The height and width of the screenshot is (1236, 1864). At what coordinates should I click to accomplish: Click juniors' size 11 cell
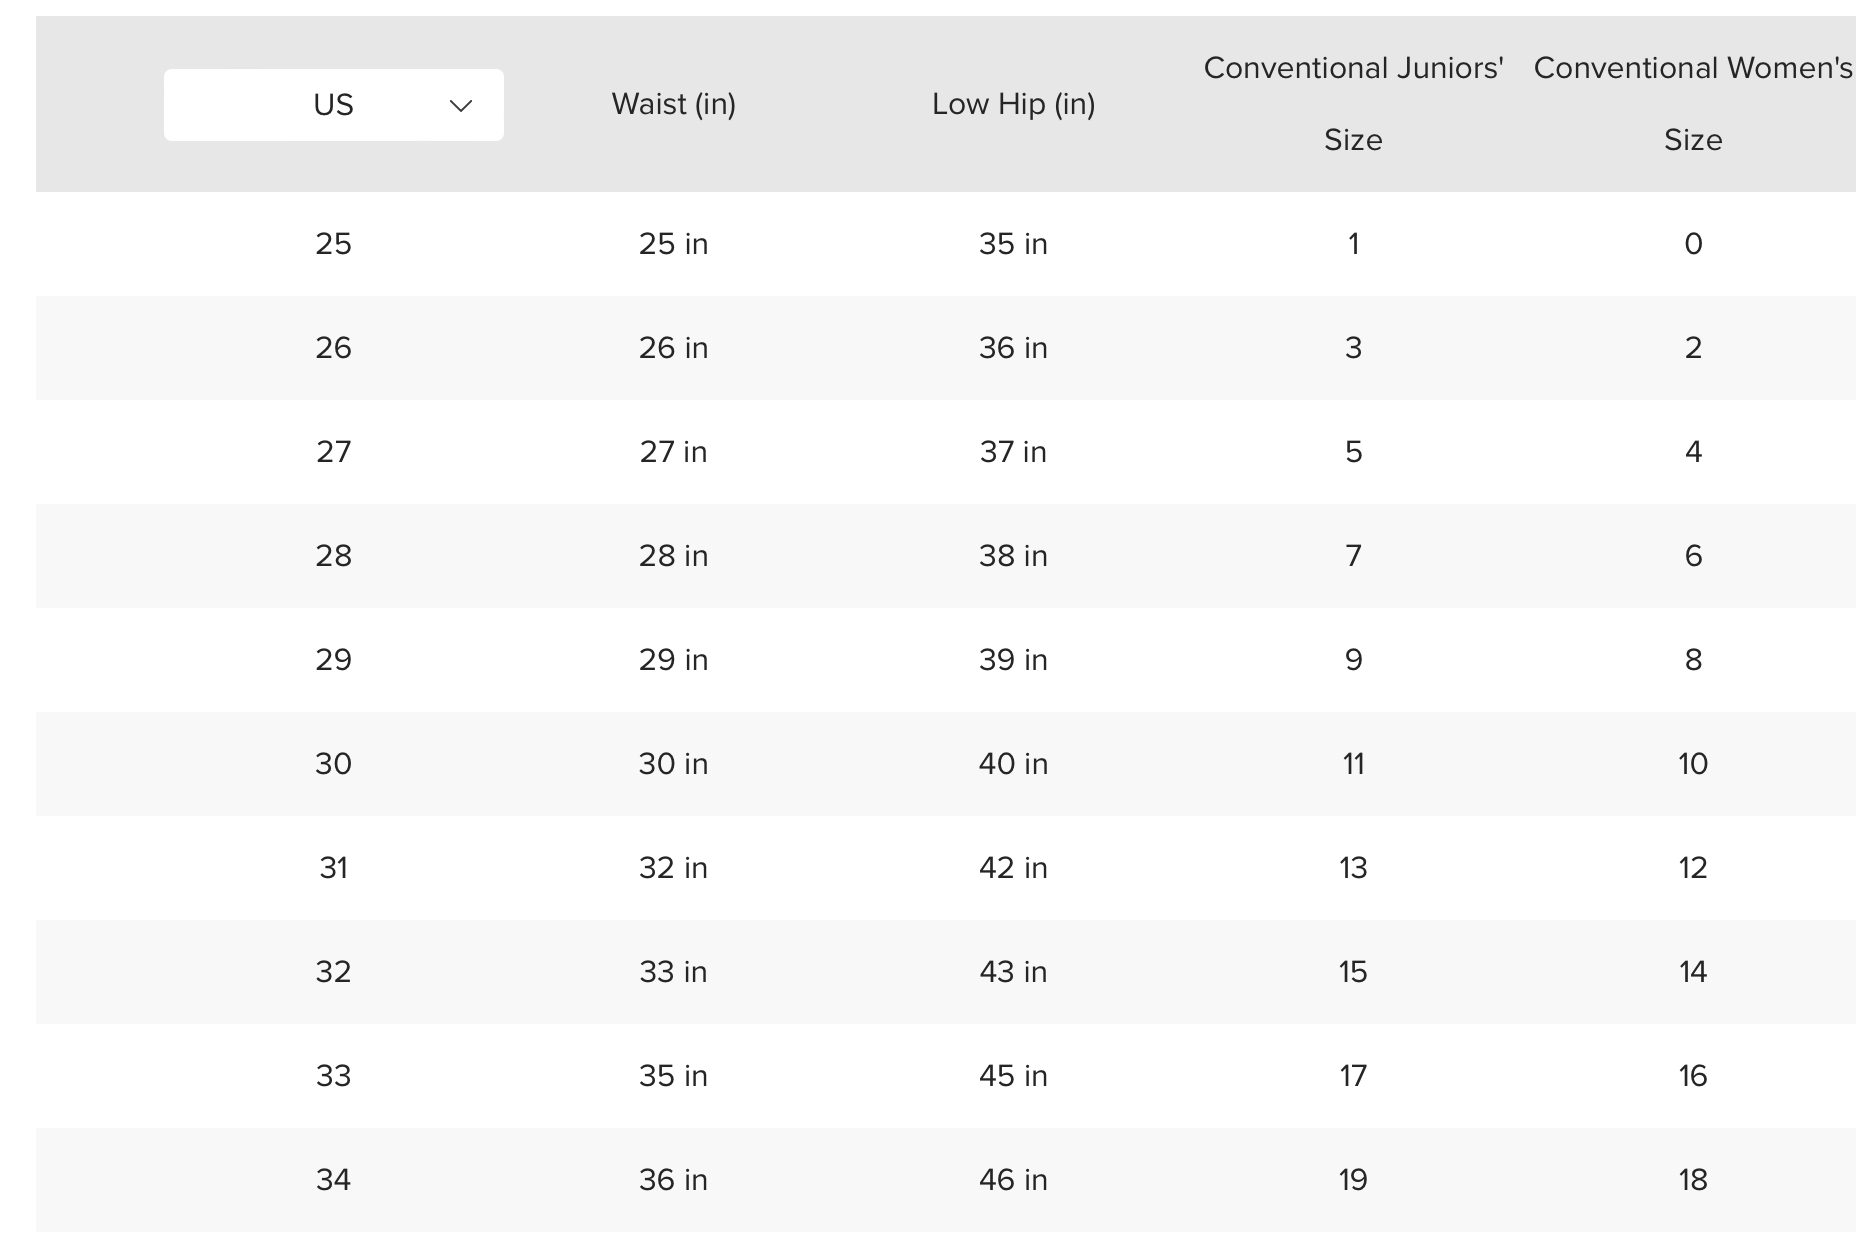pos(1353,764)
